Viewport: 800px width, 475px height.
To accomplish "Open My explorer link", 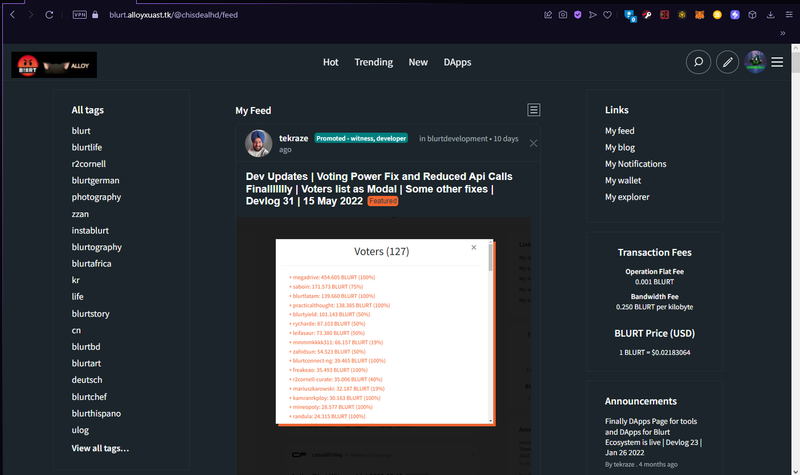I will [627, 197].
